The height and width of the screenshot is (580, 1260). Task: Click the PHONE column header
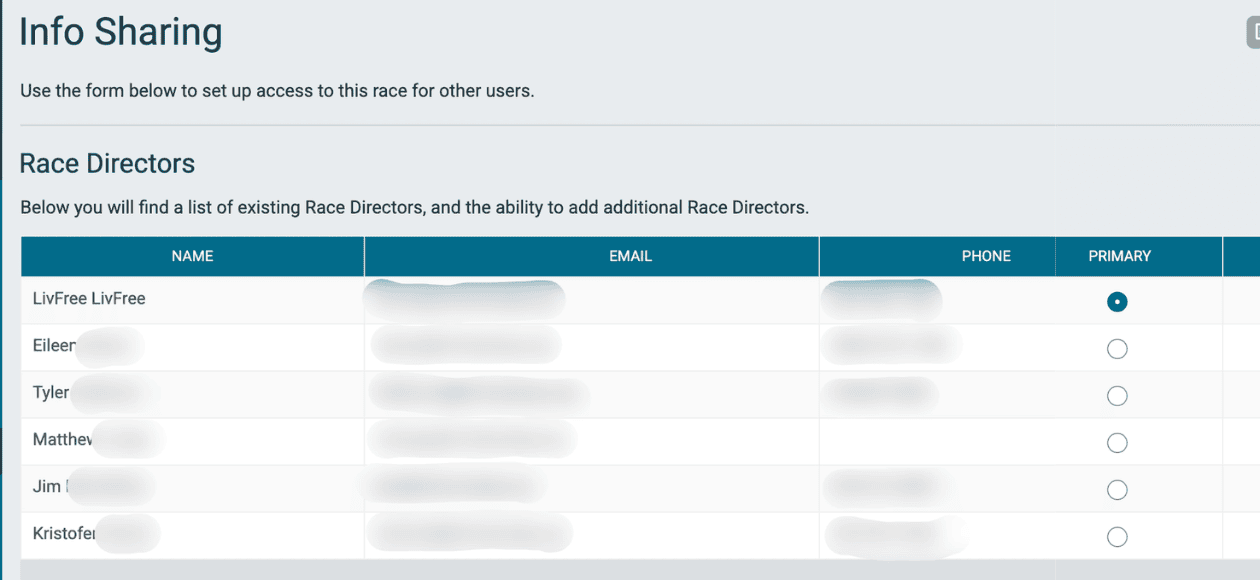(x=937, y=256)
